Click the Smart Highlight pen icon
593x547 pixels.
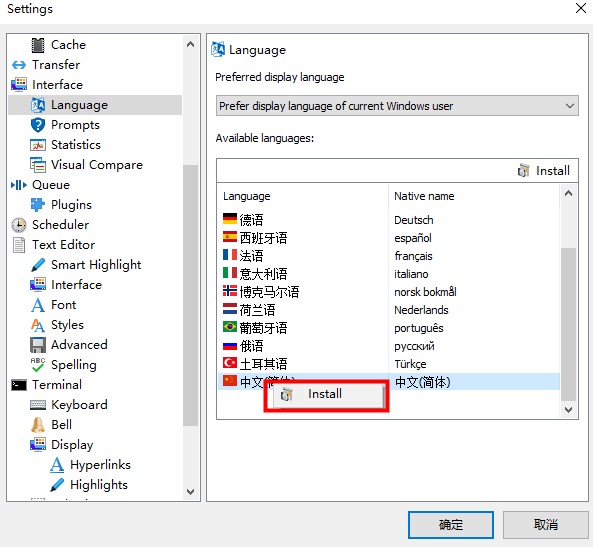tap(38, 265)
